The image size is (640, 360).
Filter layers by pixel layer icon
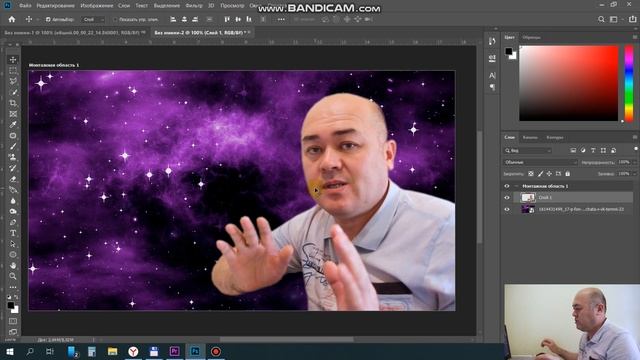click(573, 151)
